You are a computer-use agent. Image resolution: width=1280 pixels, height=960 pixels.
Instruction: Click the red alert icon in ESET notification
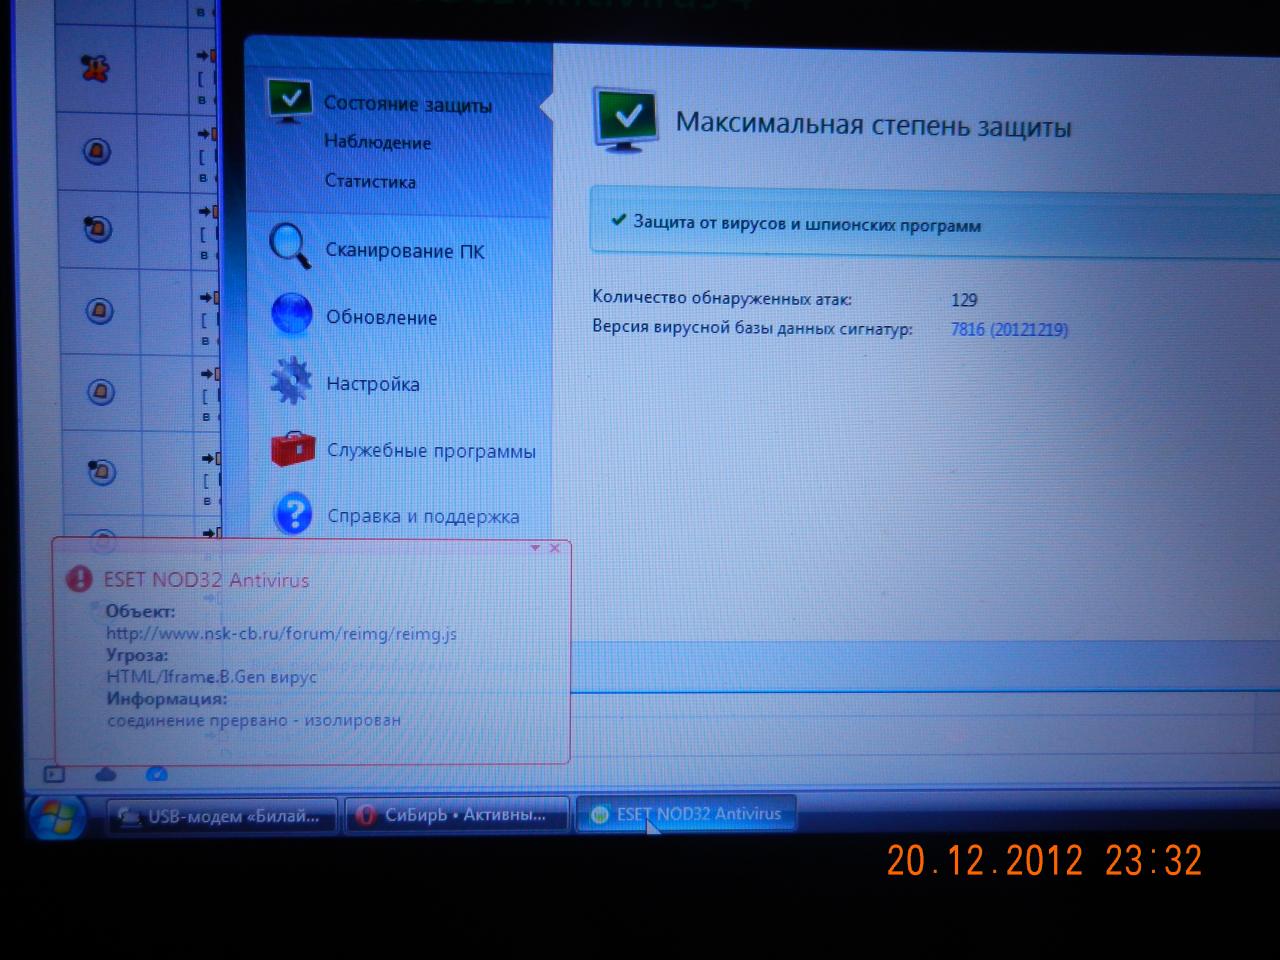click(79, 579)
